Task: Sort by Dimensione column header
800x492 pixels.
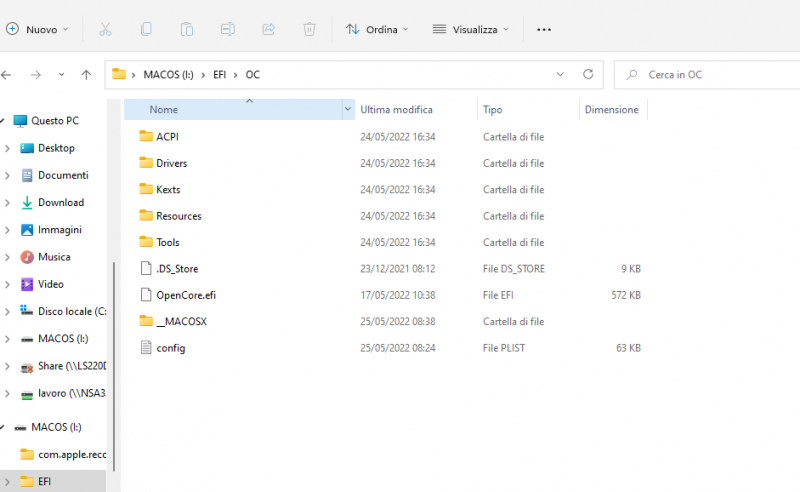Action: 613,109
